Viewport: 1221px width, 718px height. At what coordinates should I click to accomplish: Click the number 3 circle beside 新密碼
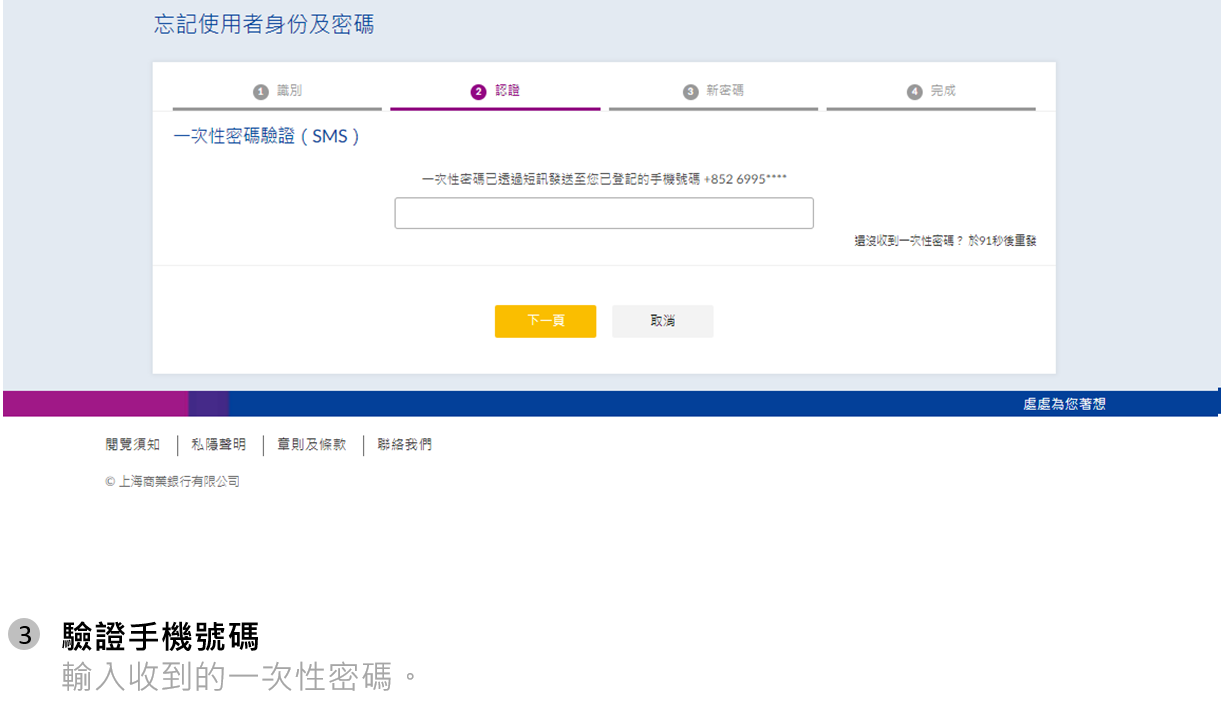(x=690, y=92)
